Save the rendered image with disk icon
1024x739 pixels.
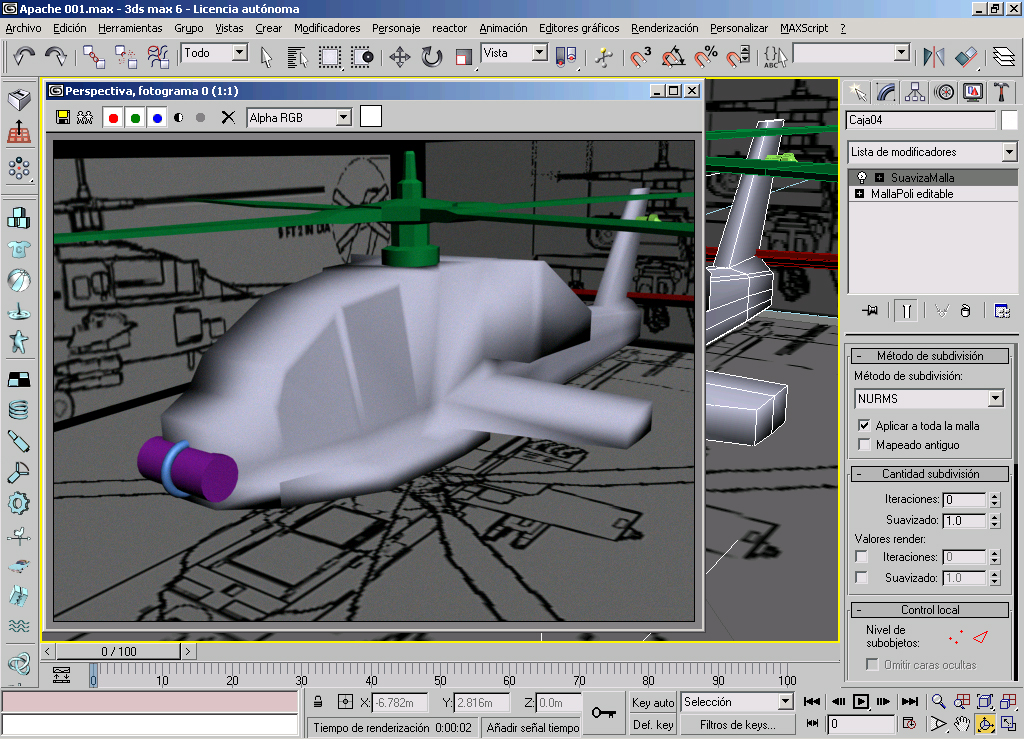(x=63, y=118)
